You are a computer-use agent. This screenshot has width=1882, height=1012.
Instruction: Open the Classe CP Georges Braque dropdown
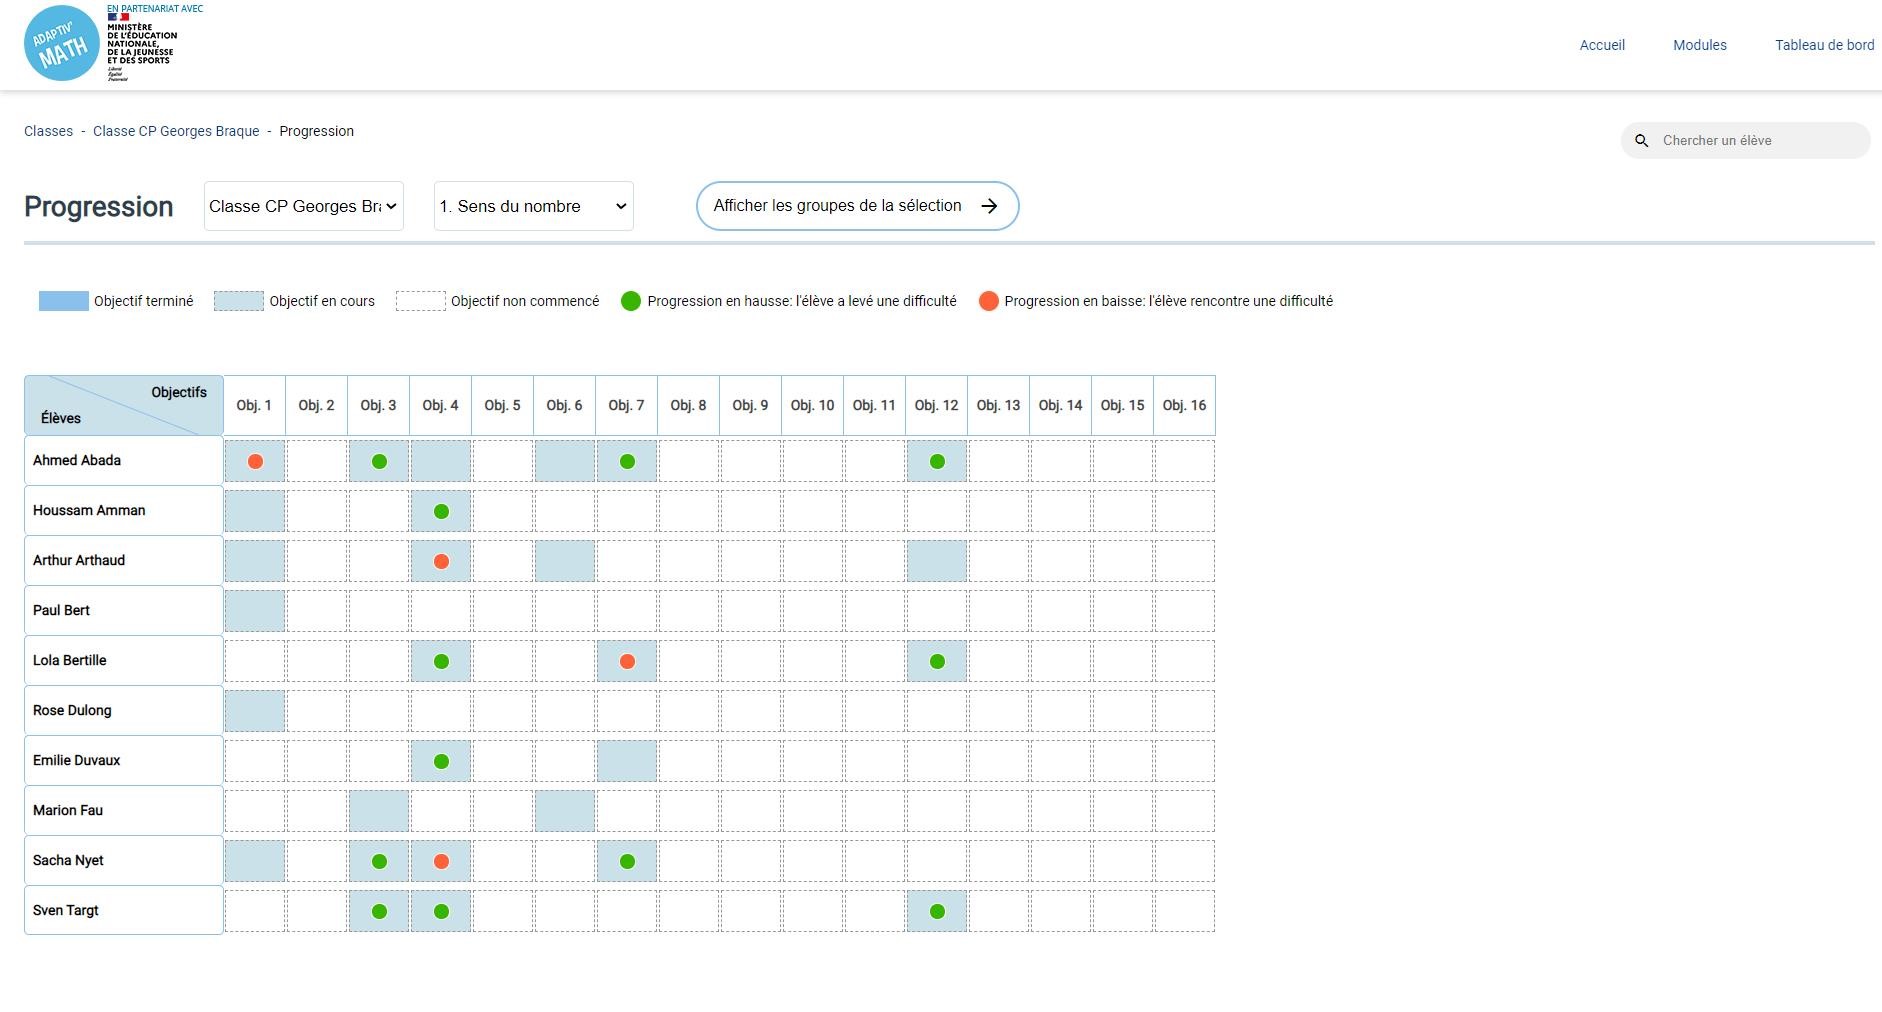coord(303,206)
